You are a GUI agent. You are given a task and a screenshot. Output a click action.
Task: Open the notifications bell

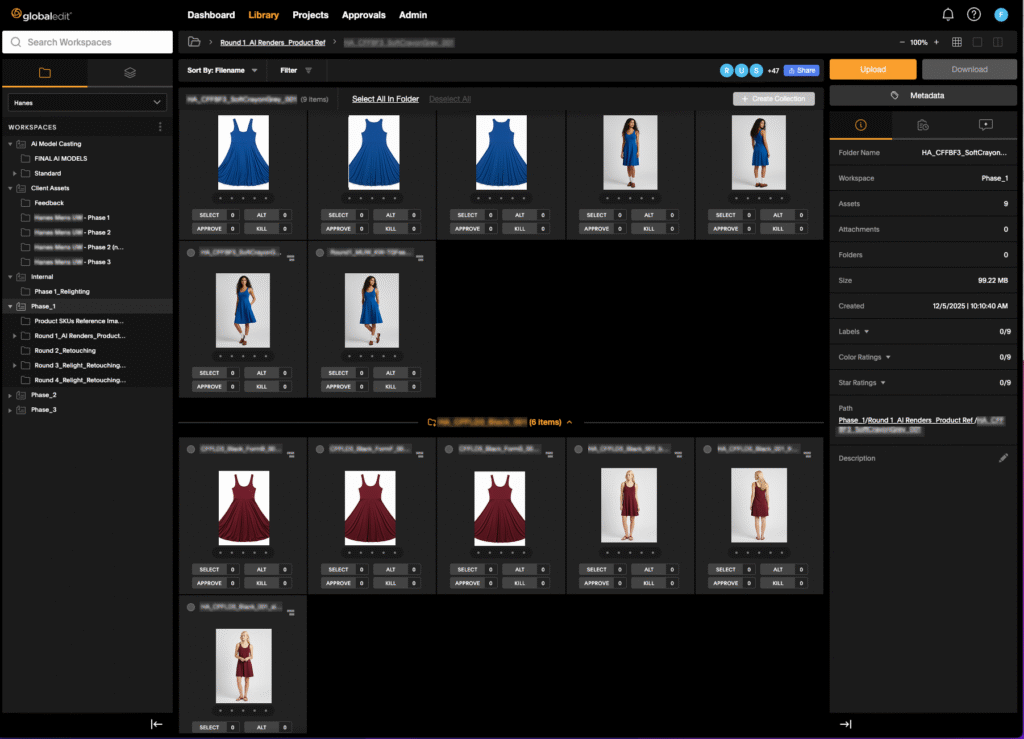click(x=948, y=14)
